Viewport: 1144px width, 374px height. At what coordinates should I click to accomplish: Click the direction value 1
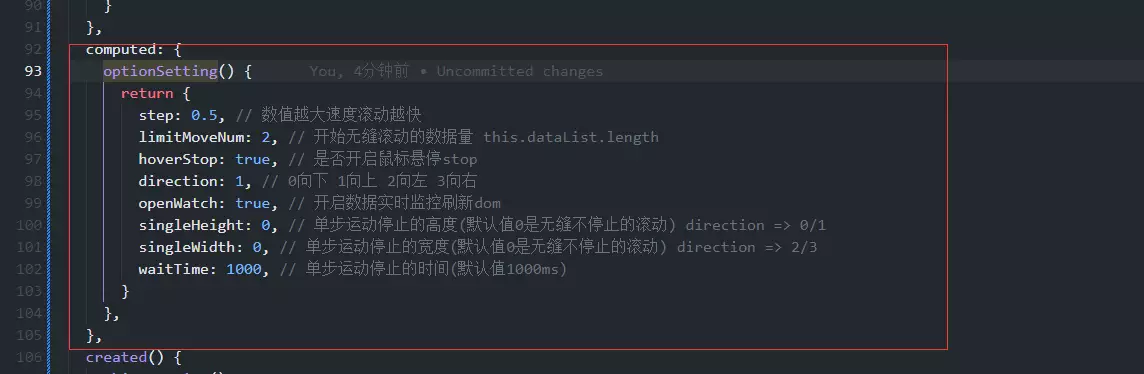tap(239, 181)
